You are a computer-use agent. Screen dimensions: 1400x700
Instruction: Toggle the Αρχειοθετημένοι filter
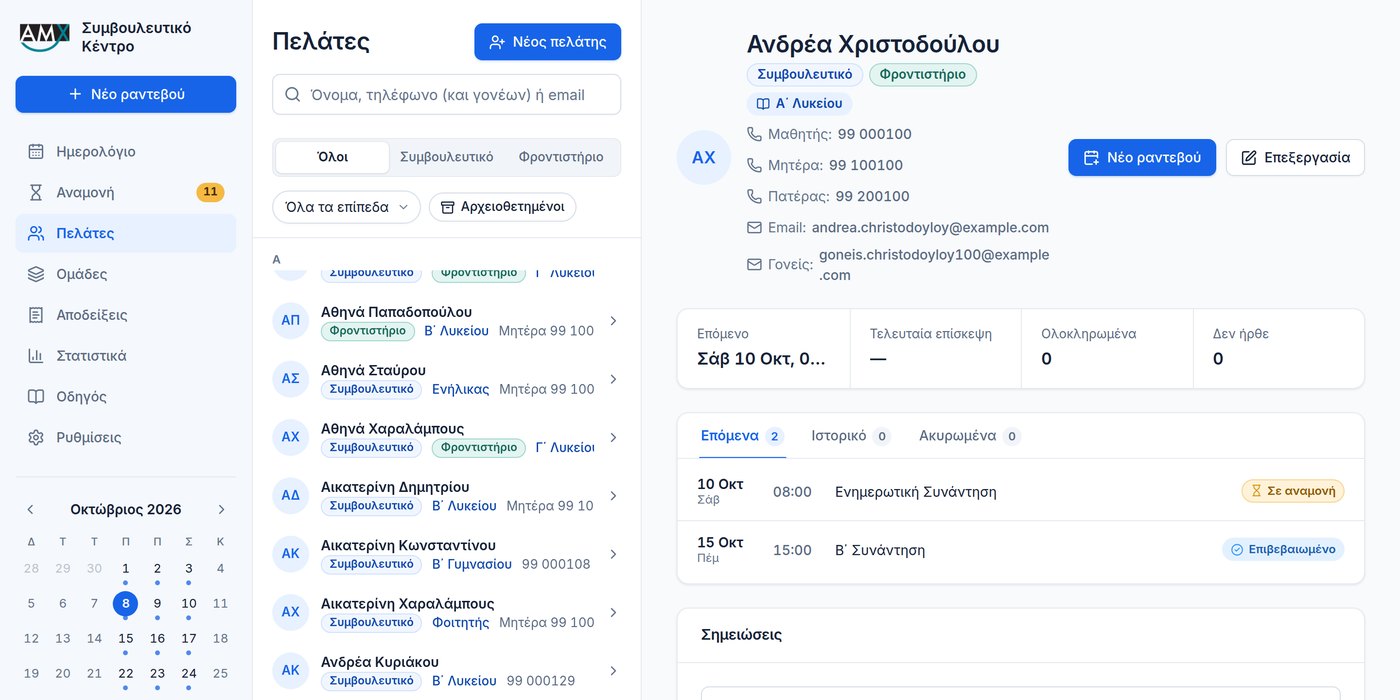click(x=503, y=207)
